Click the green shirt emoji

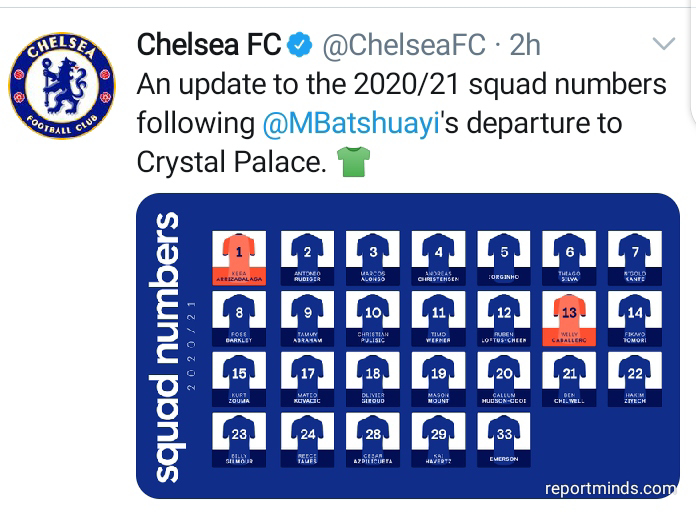point(354,162)
